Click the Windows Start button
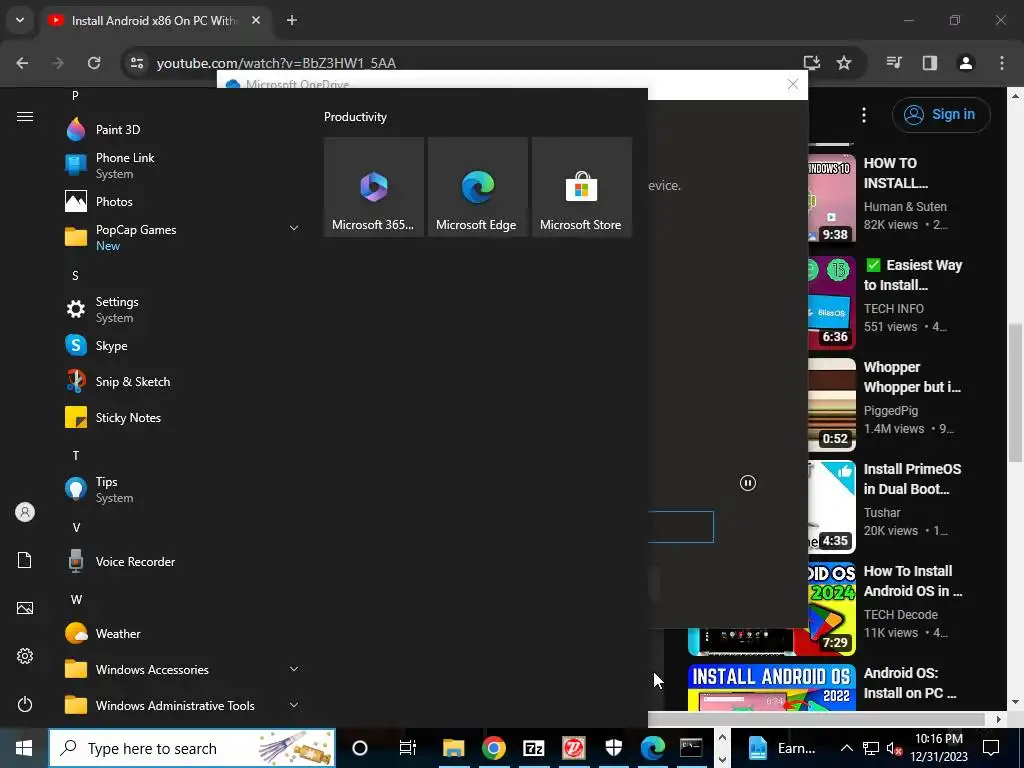The height and width of the screenshot is (768, 1024). 24,748
